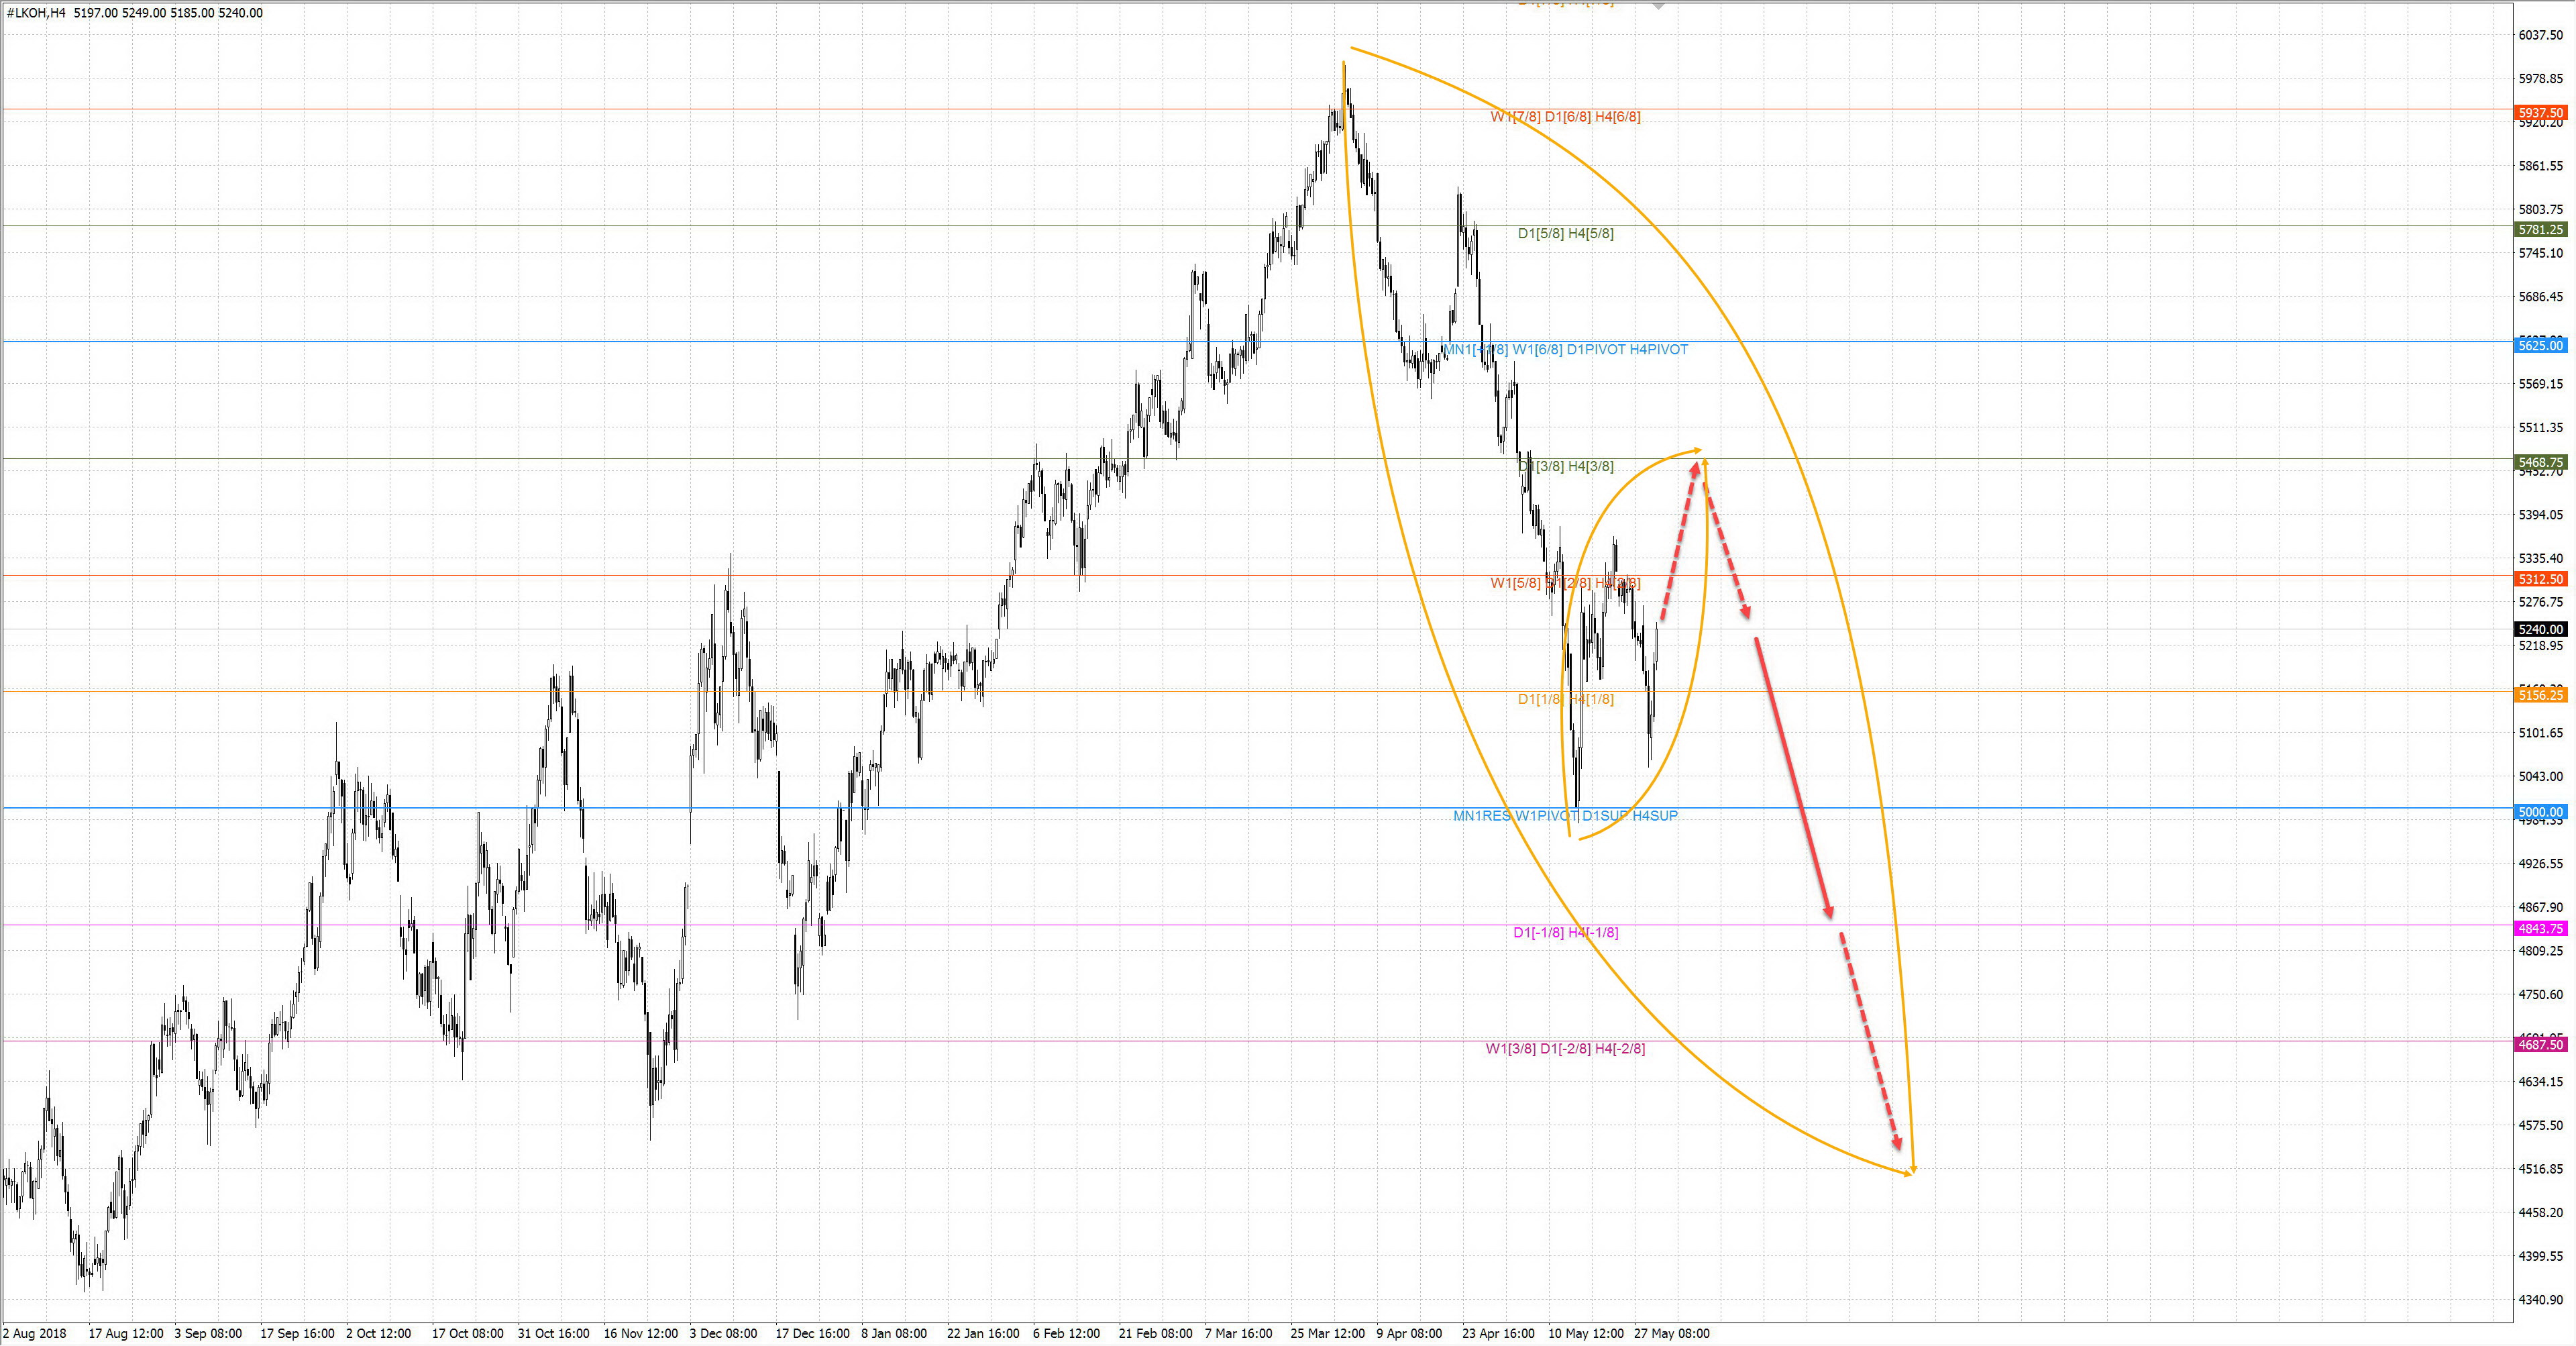Select the D1PIVOT H4PIVOT blue label
Screen dimensions: 2576x1346
pyautogui.click(x=1627, y=350)
